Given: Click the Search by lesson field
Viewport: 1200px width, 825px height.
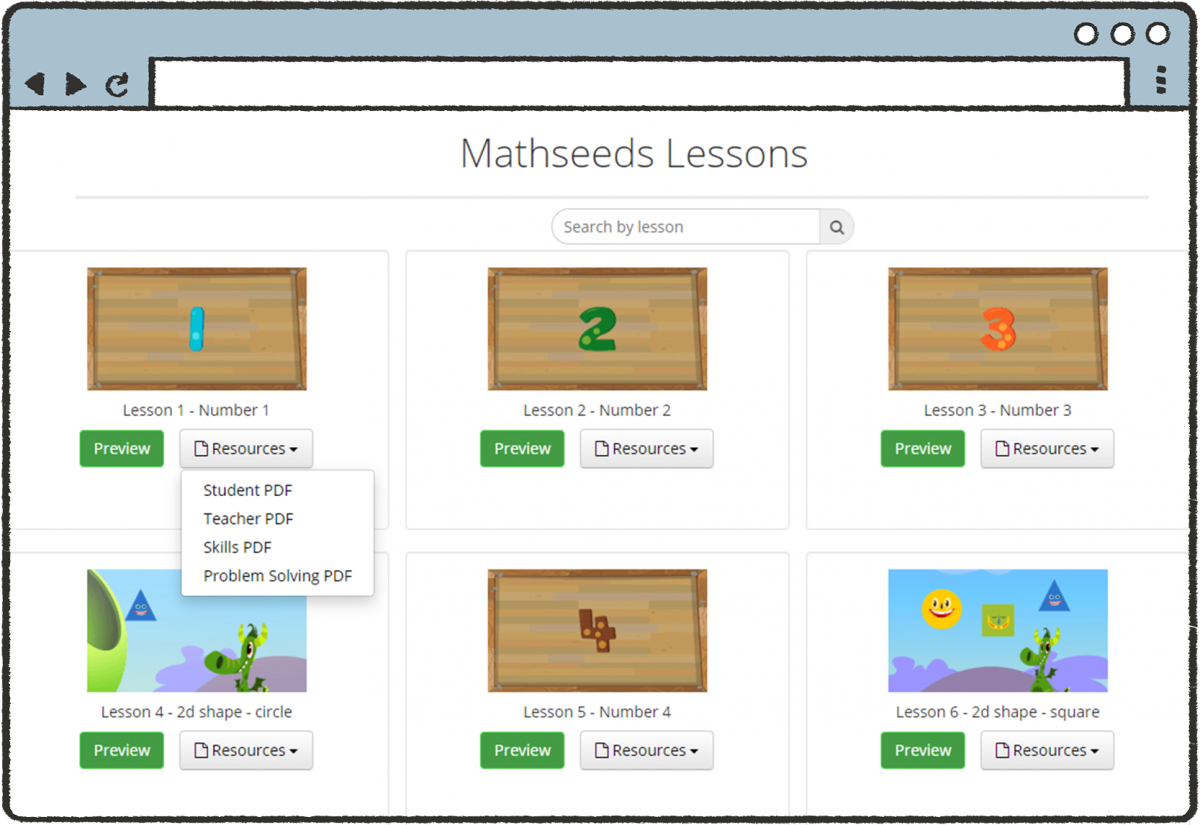Looking at the screenshot, I should click(x=686, y=227).
